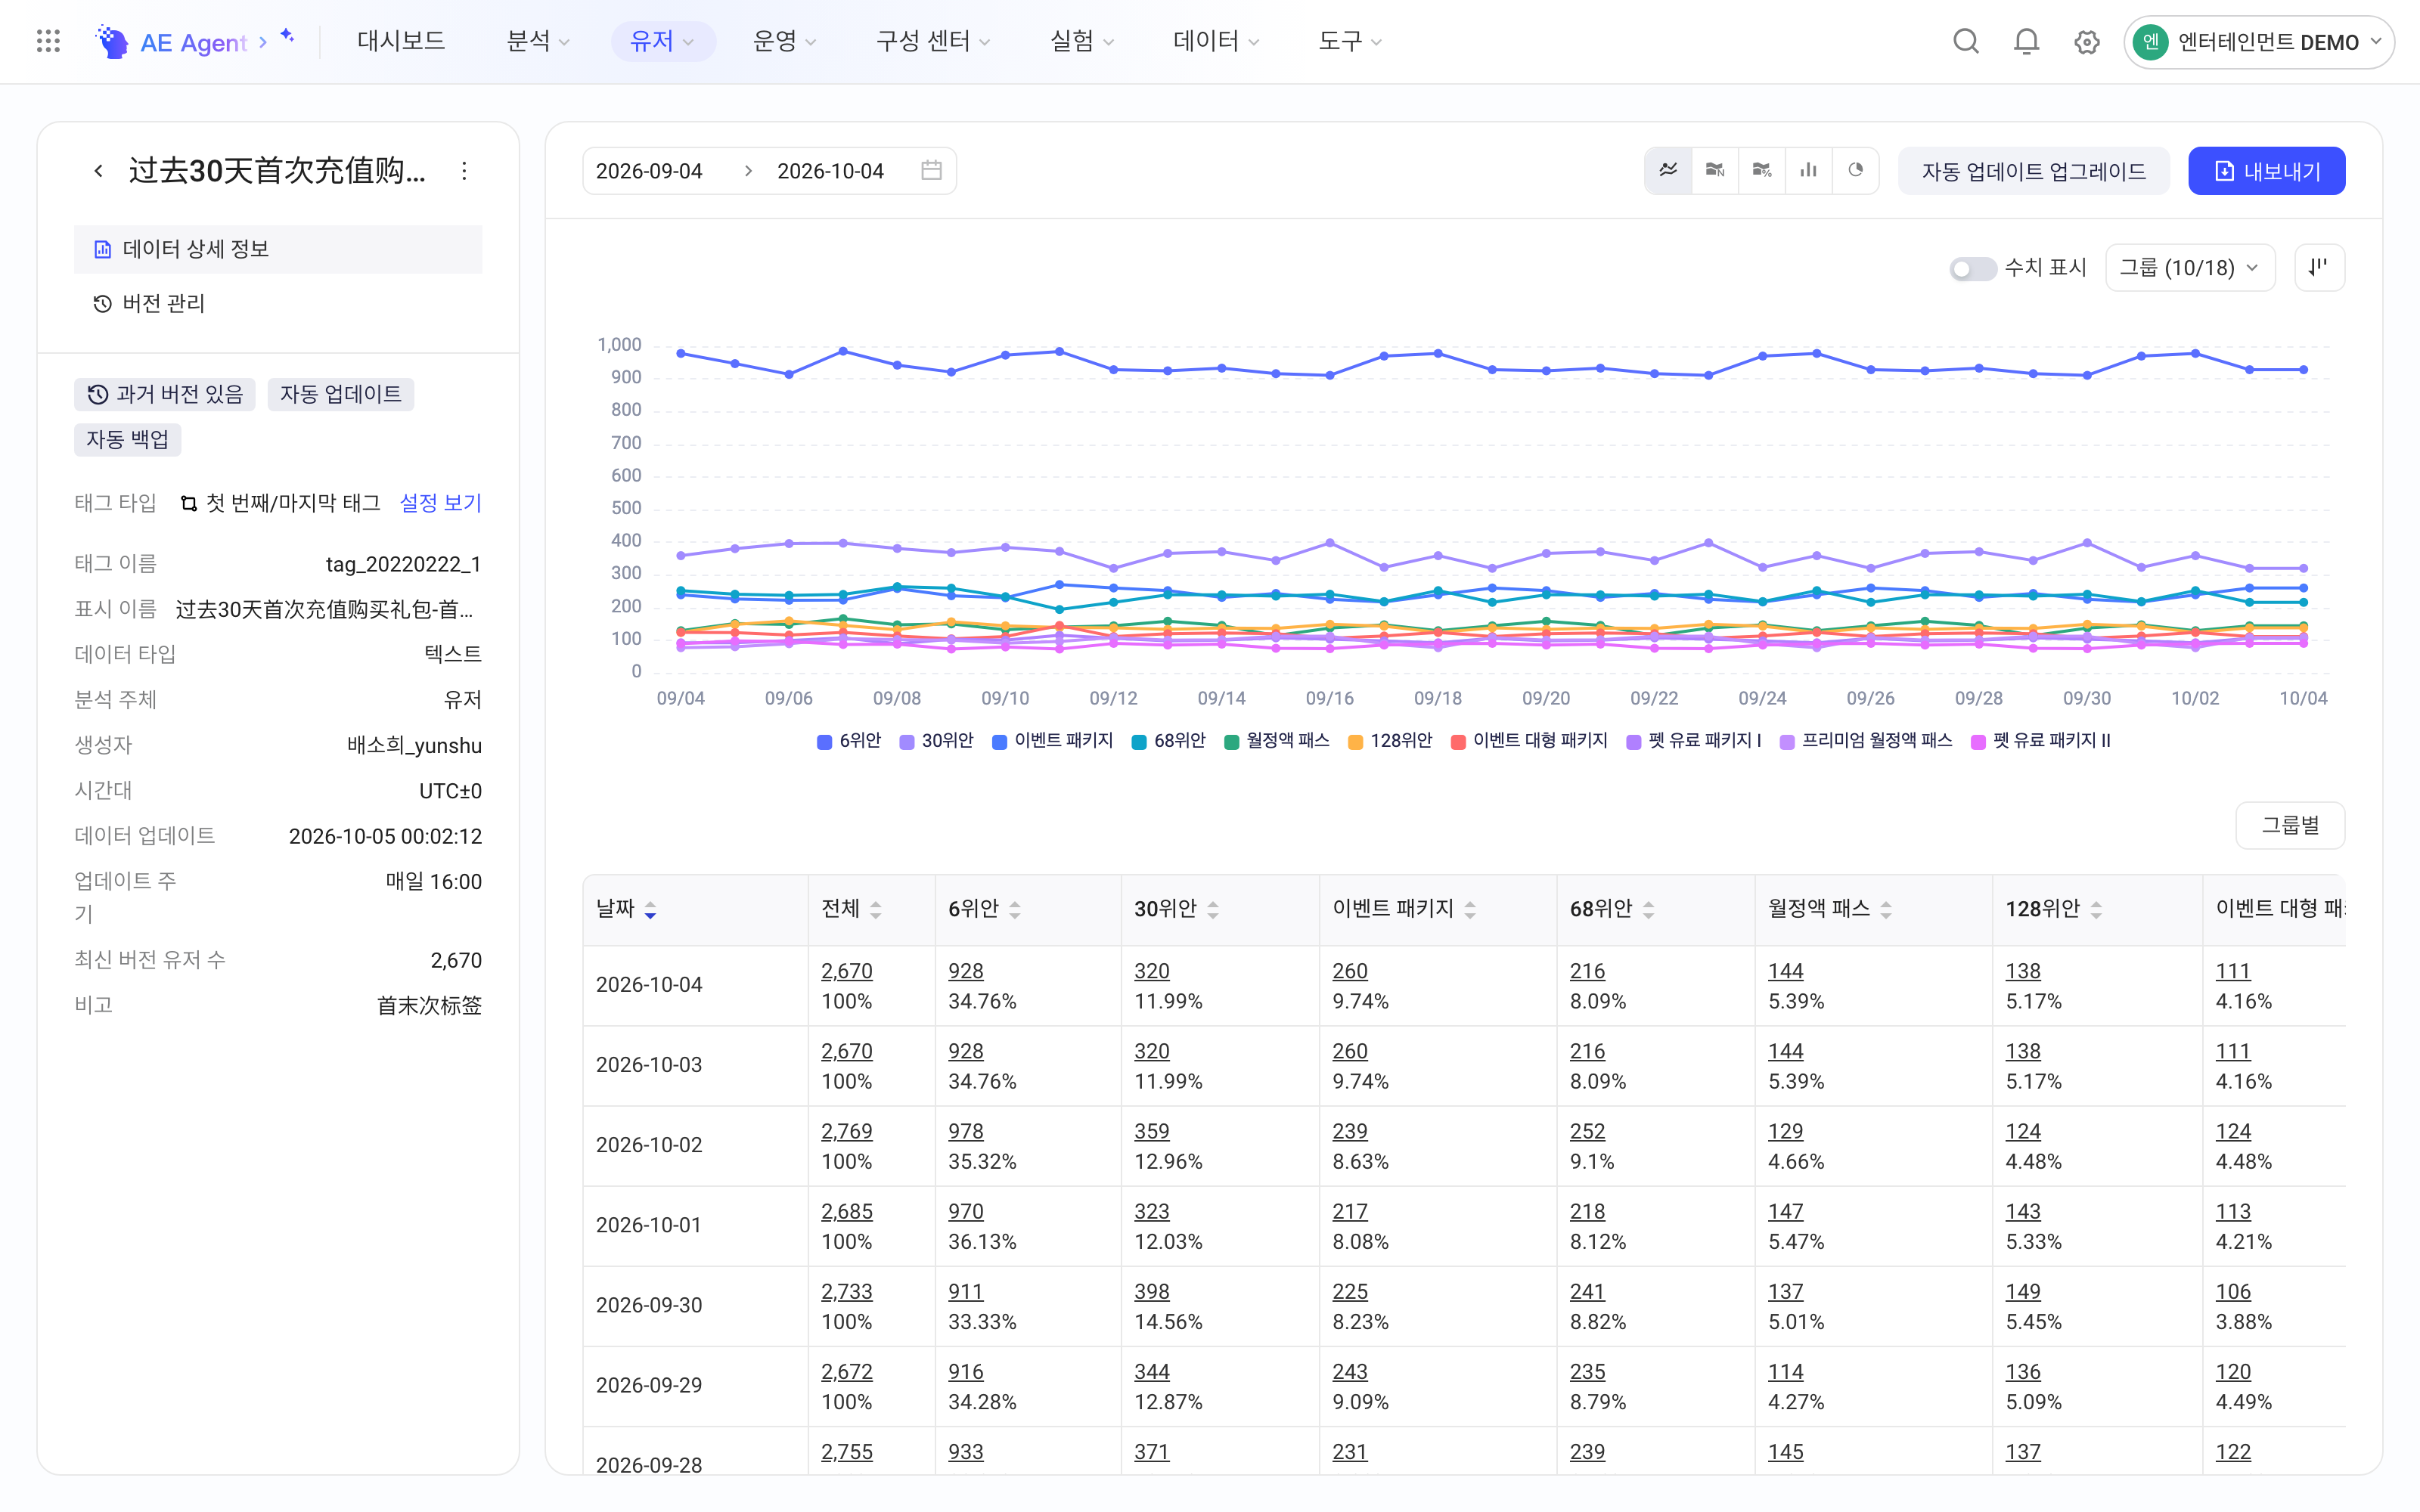2420x1512 pixels.
Task: Click the sparkle icon beside AE Agent
Action: click(x=287, y=36)
